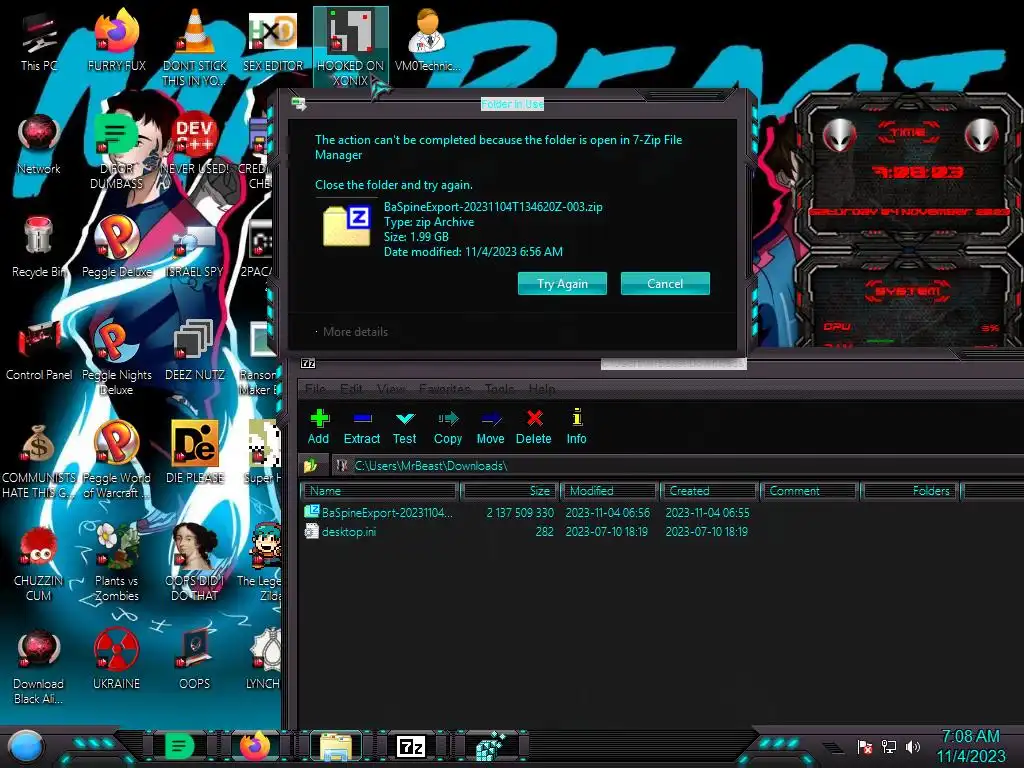Click the Delete toolbar icon in 7-Zip

click(x=534, y=427)
